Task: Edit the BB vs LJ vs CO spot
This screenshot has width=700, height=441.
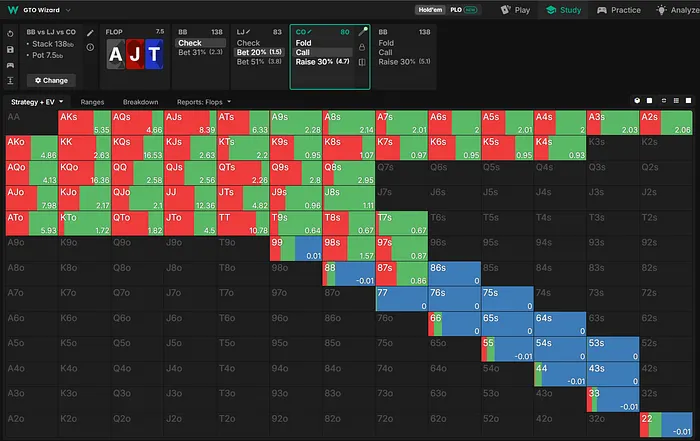Action: pos(90,33)
